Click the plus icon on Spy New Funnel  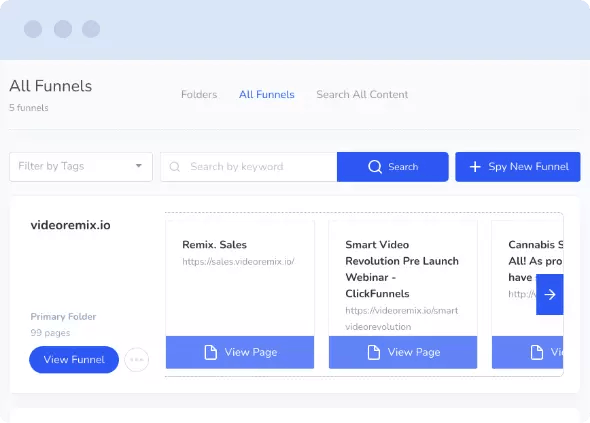pyautogui.click(x=475, y=167)
